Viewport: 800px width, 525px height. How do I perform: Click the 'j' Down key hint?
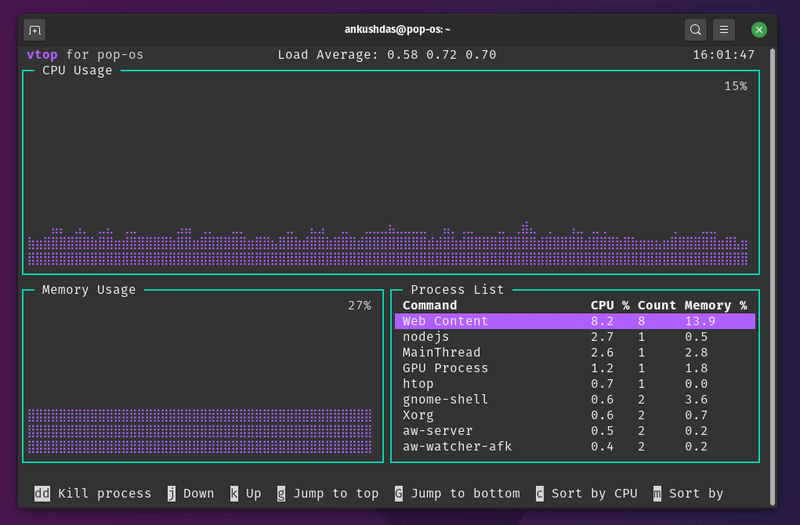pos(191,493)
